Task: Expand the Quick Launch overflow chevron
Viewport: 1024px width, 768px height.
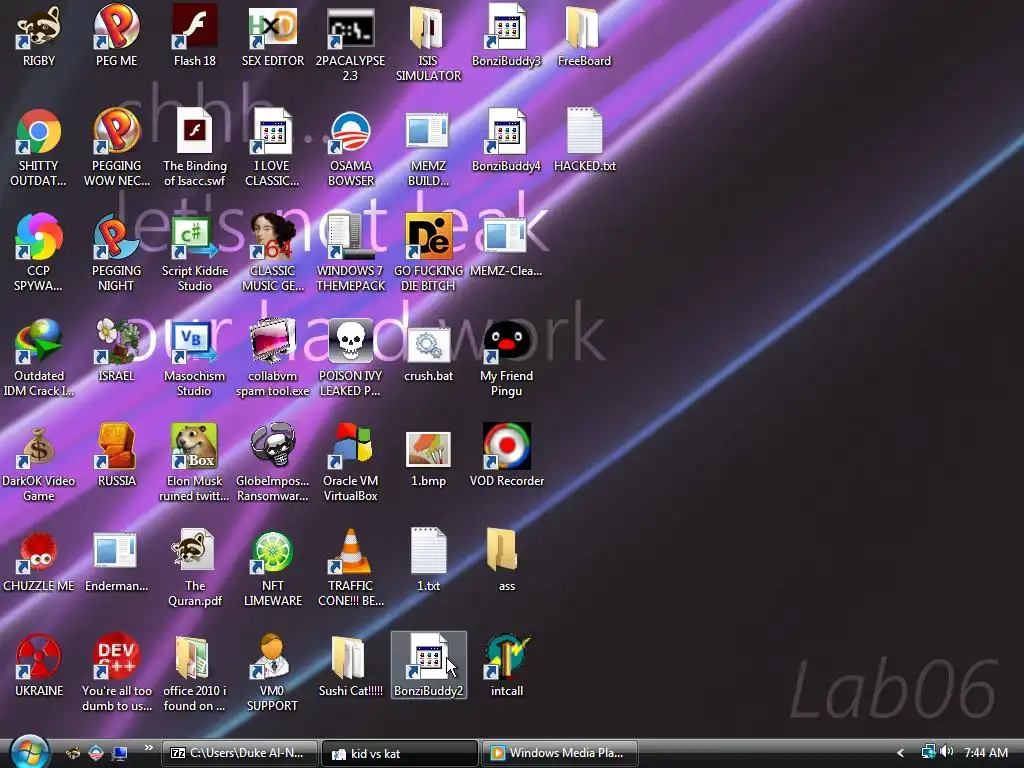Action: point(149,748)
